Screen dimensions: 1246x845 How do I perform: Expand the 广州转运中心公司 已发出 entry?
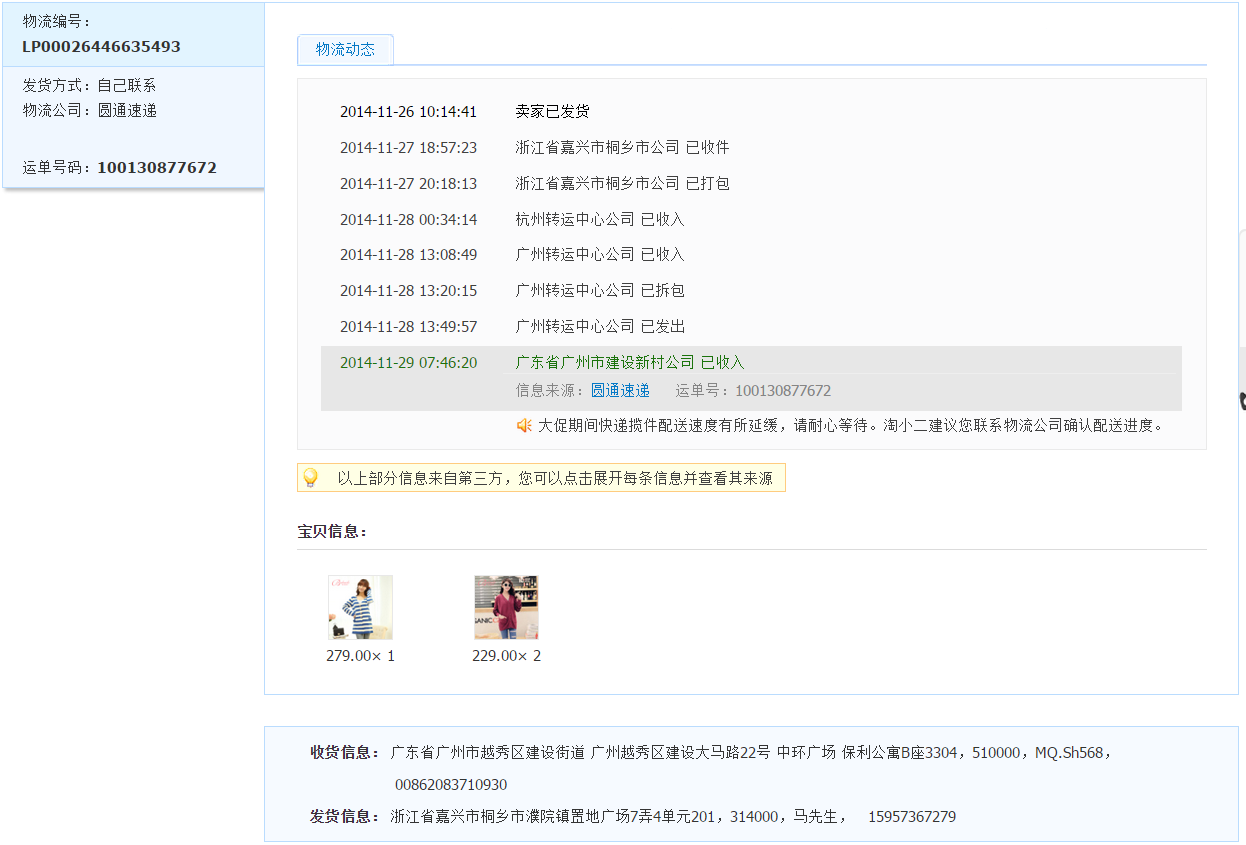600,327
